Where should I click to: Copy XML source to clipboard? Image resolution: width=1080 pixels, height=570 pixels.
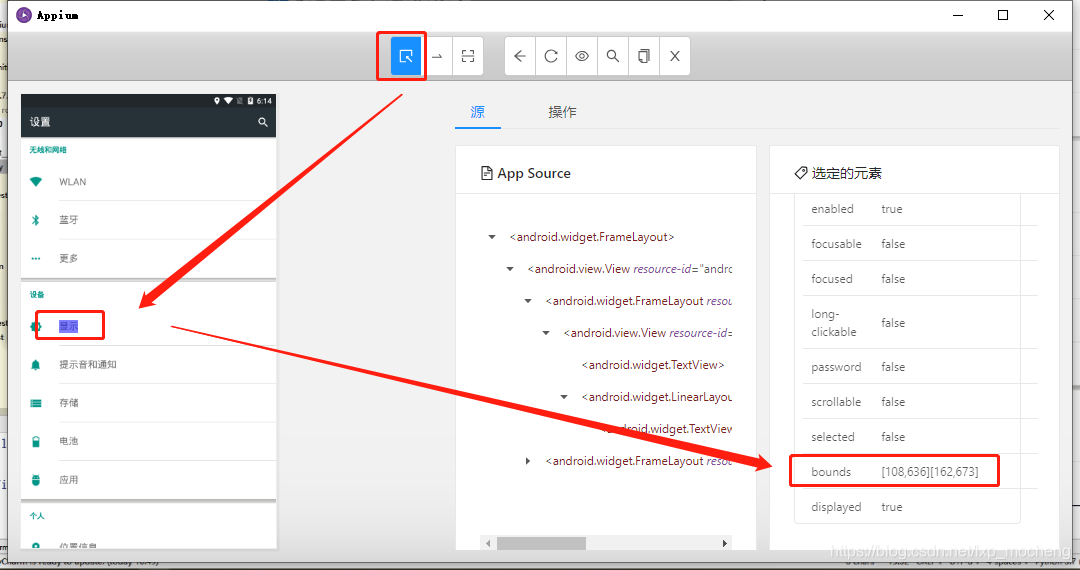644,56
